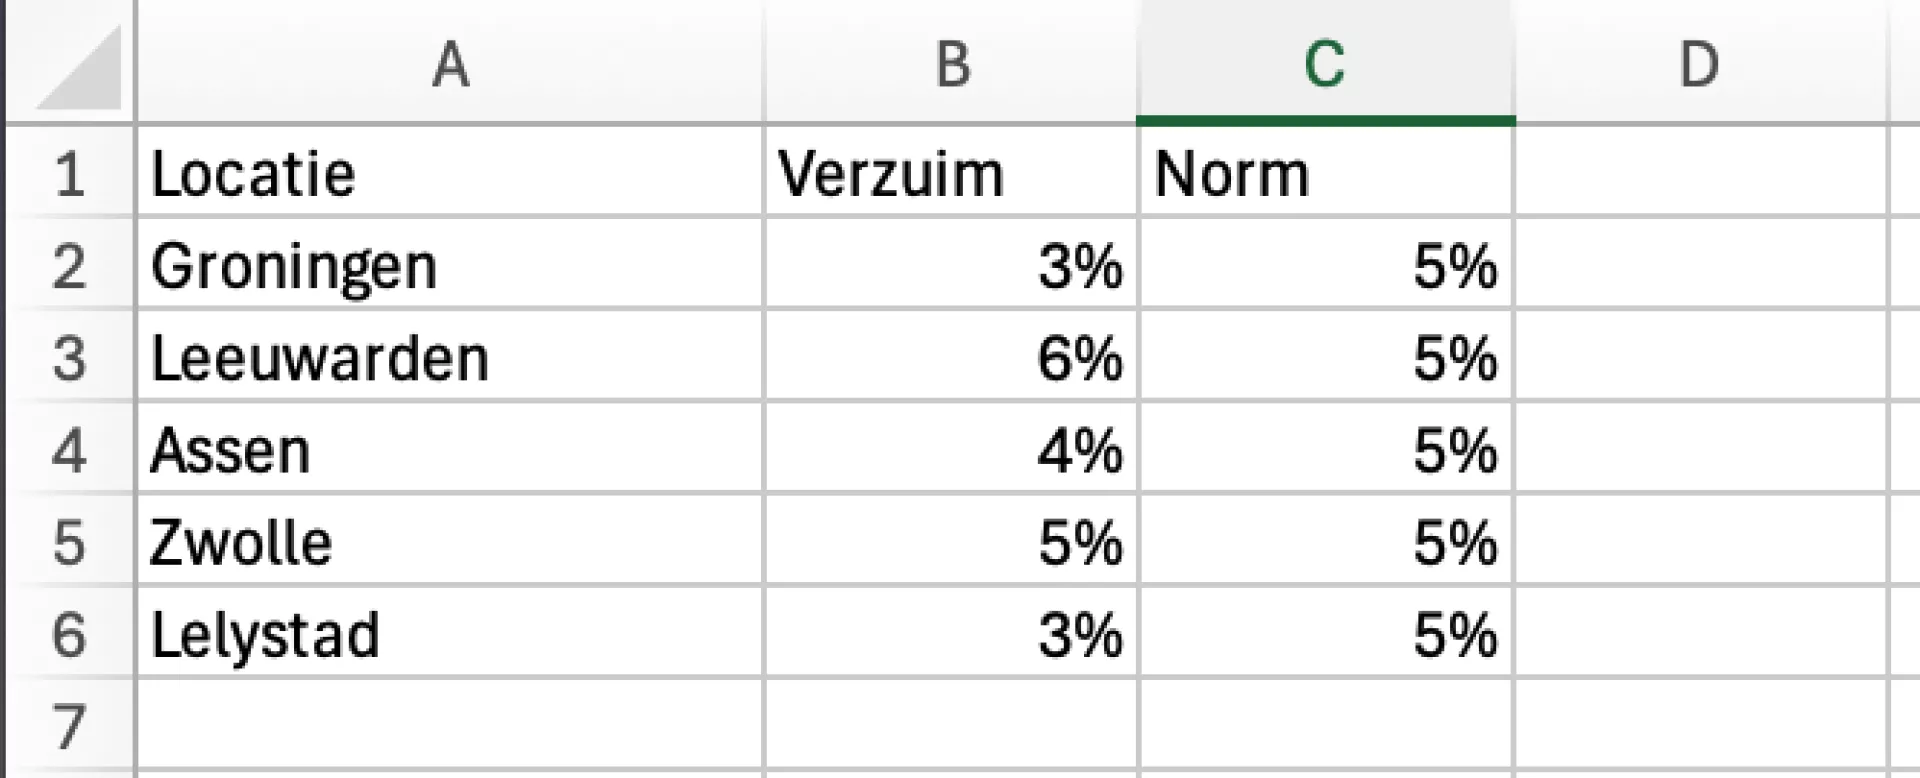Select column B header
Screen dimensions: 1920x778
(952, 65)
